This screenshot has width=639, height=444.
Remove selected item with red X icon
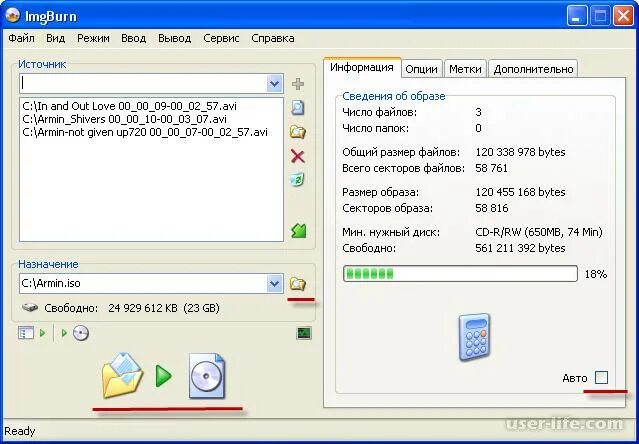[x=298, y=156]
